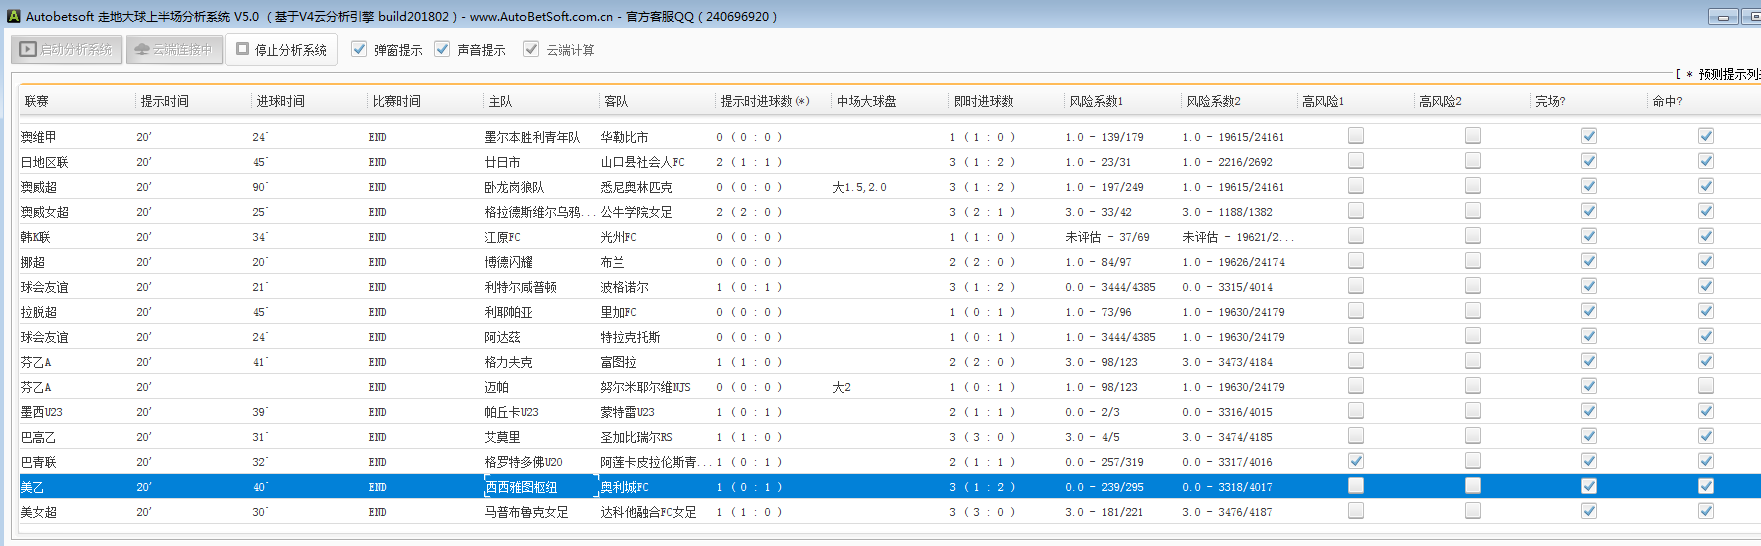Click the 停止分析系统 stop button
This screenshot has height=546, width=1761.
[281, 49]
